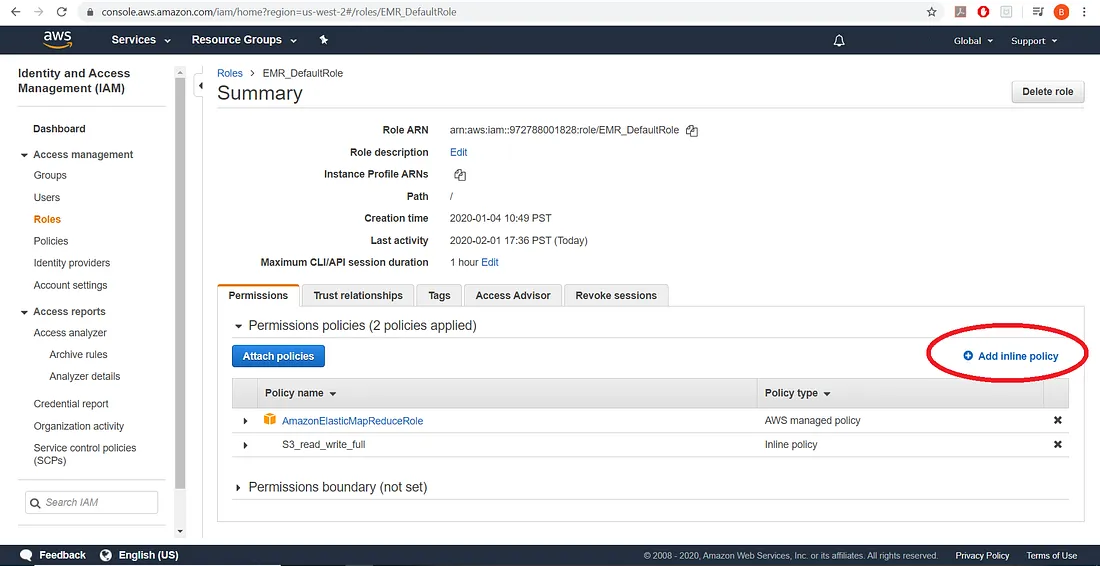This screenshot has width=1100, height=566.
Task: Go back in browser history
Action: pos(15,12)
